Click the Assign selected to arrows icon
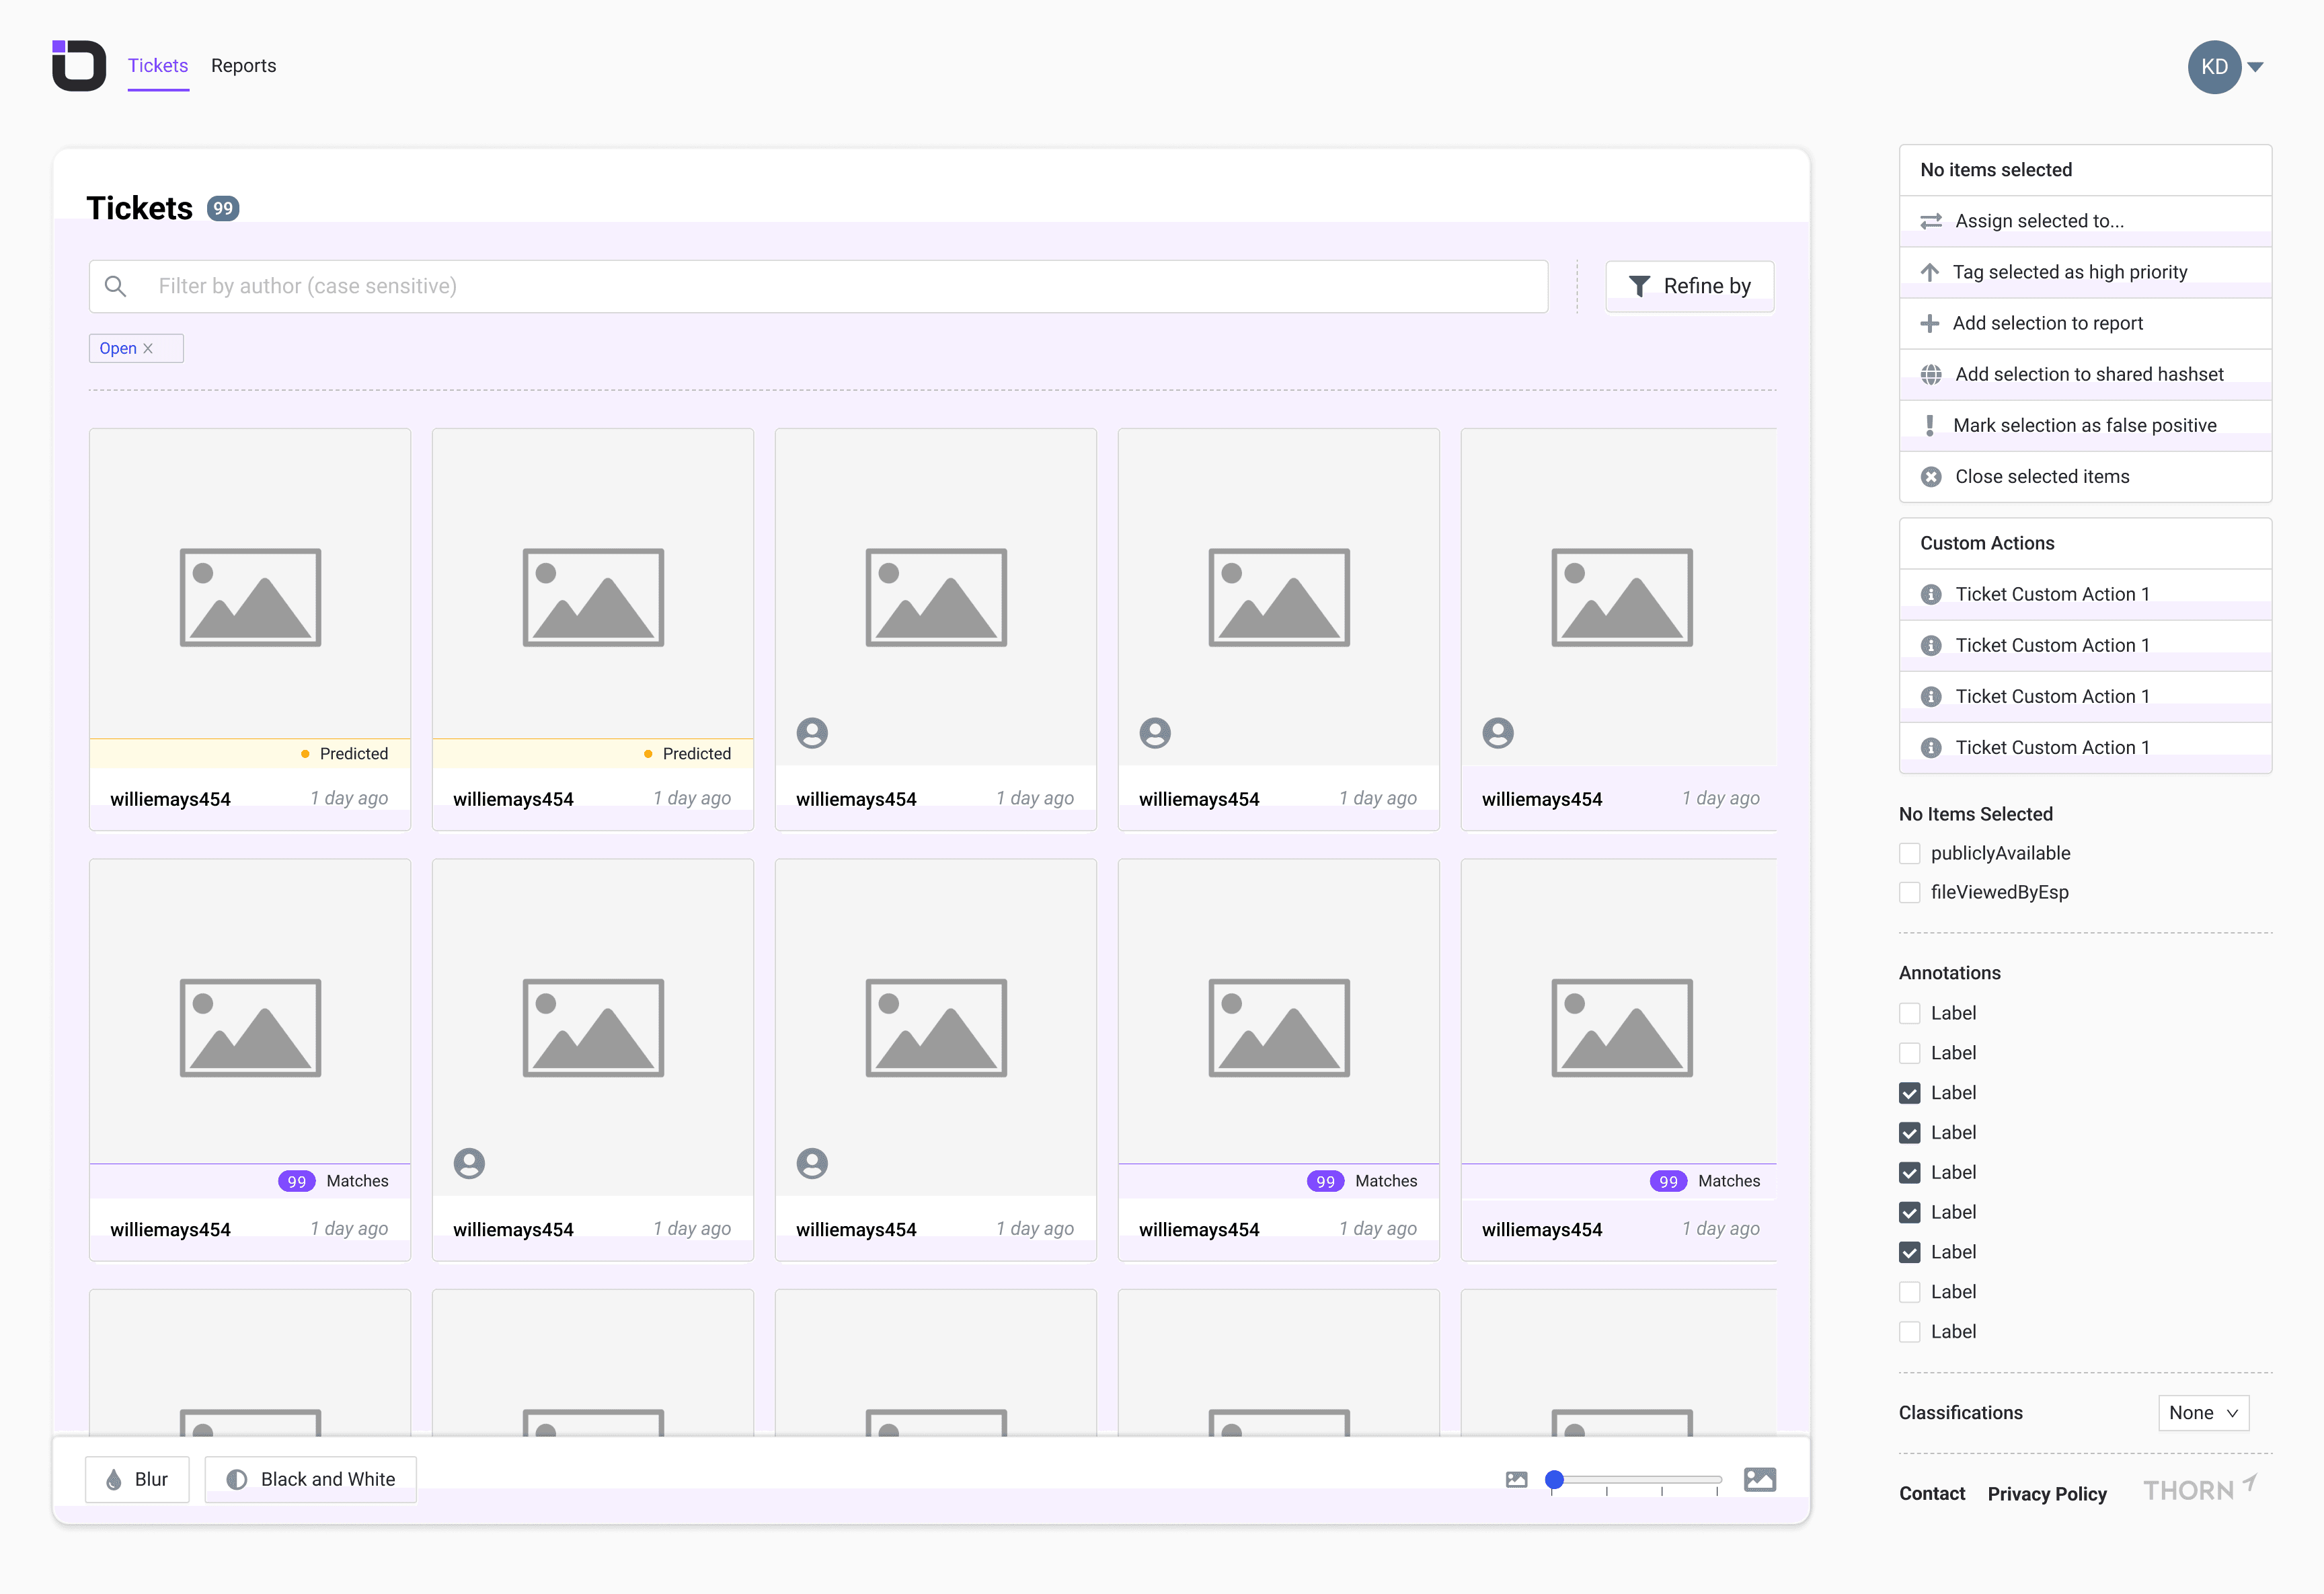 pos(1930,221)
